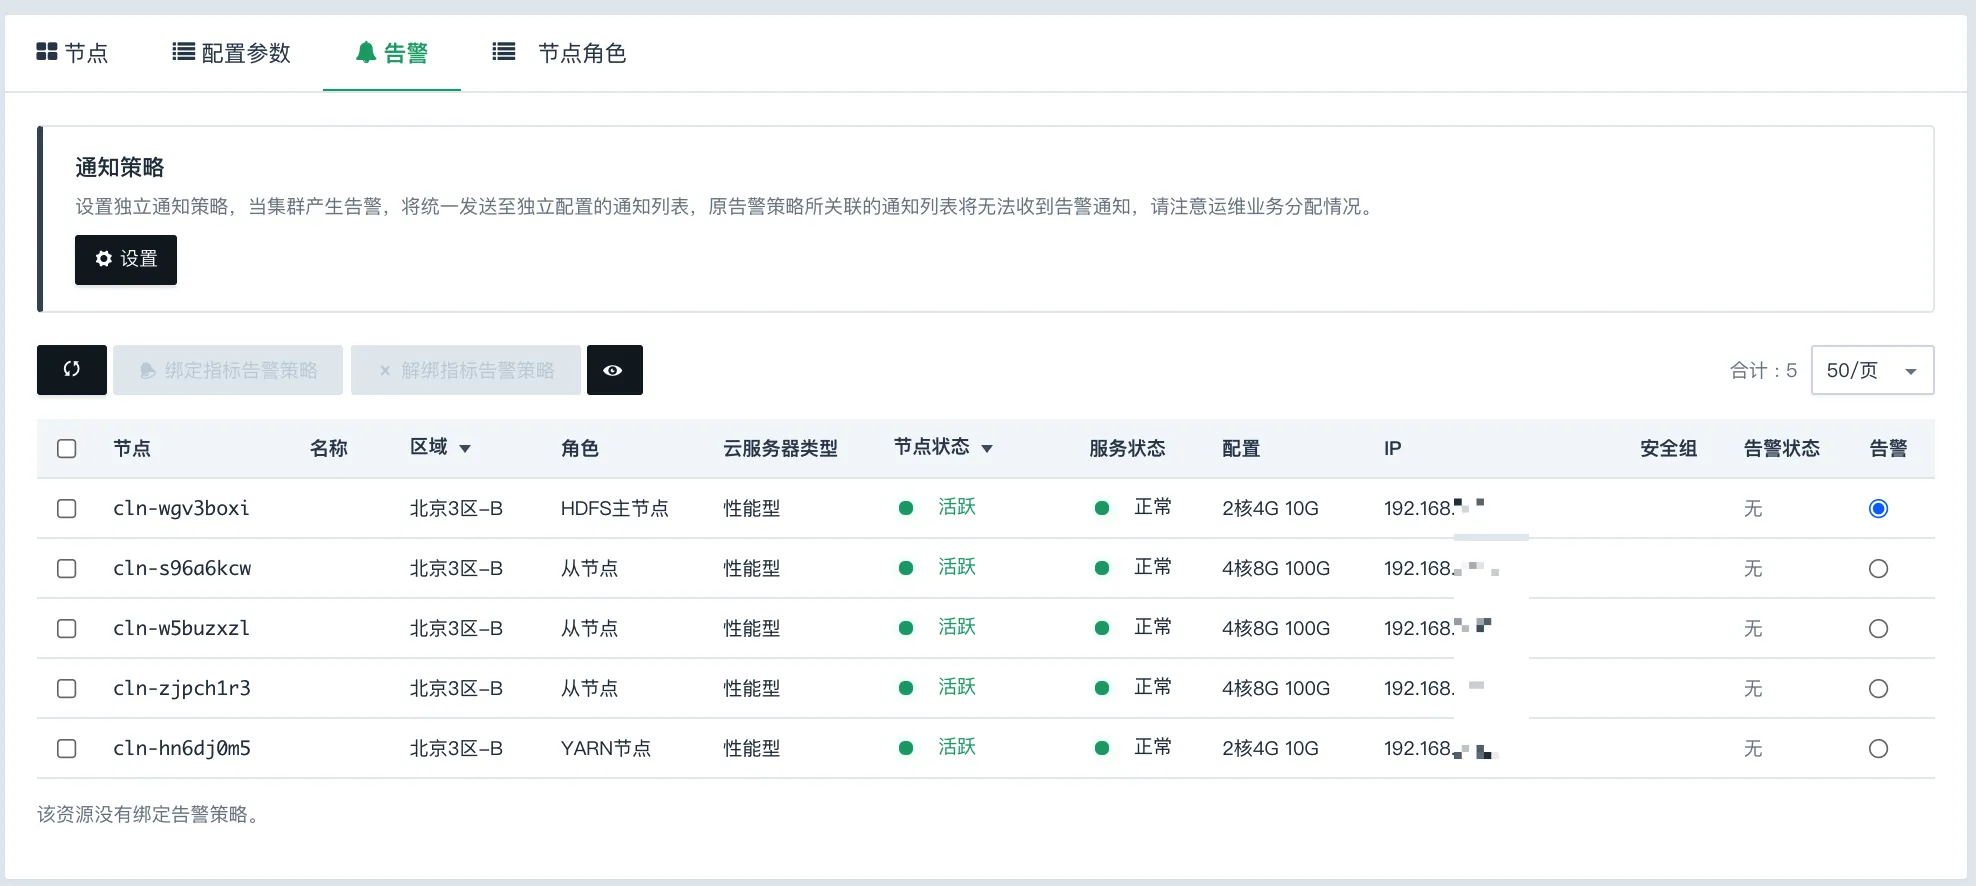Image resolution: width=1976 pixels, height=886 pixels.
Task: Click the refresh icon button
Action: pos(72,370)
